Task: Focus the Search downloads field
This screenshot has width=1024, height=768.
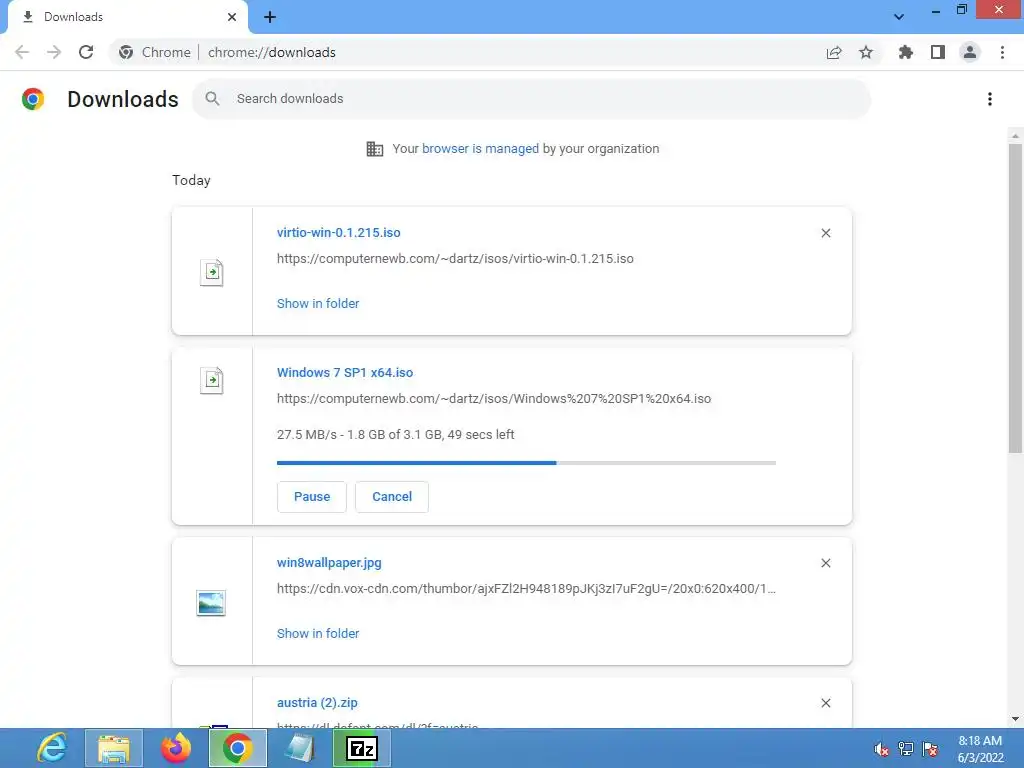Action: [x=532, y=99]
